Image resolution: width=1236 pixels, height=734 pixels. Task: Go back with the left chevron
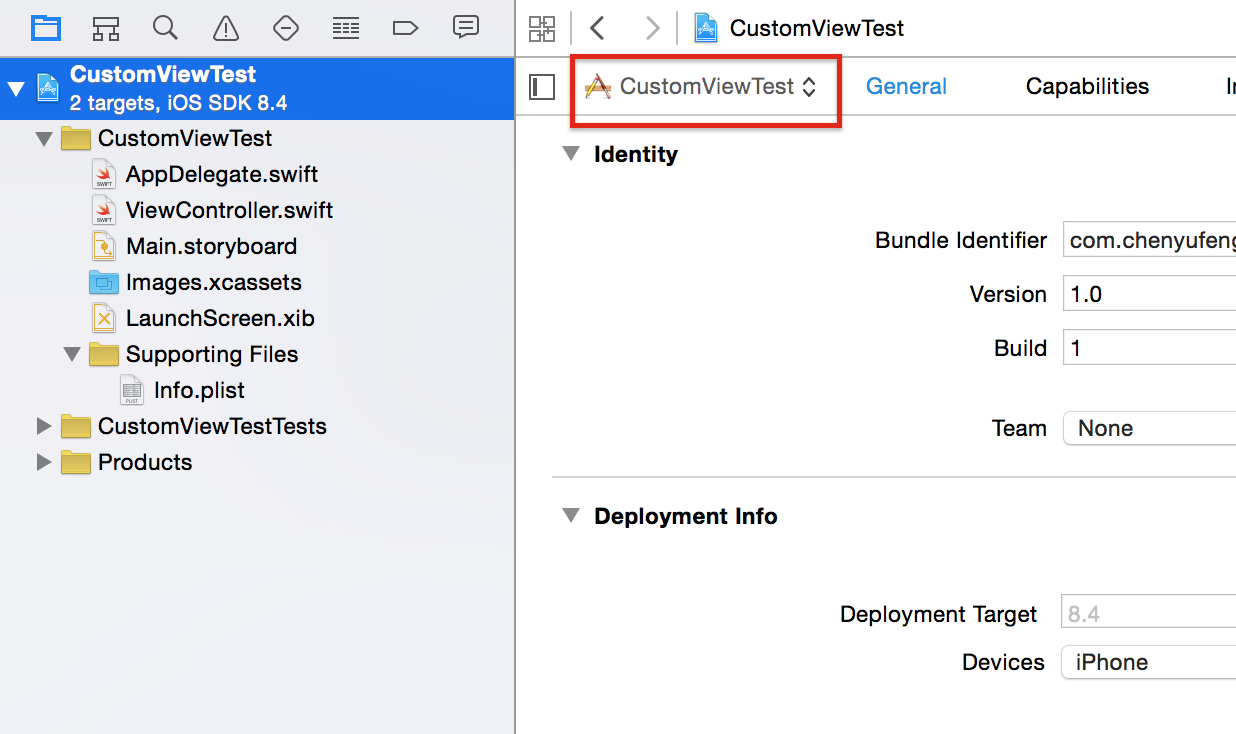pos(598,28)
